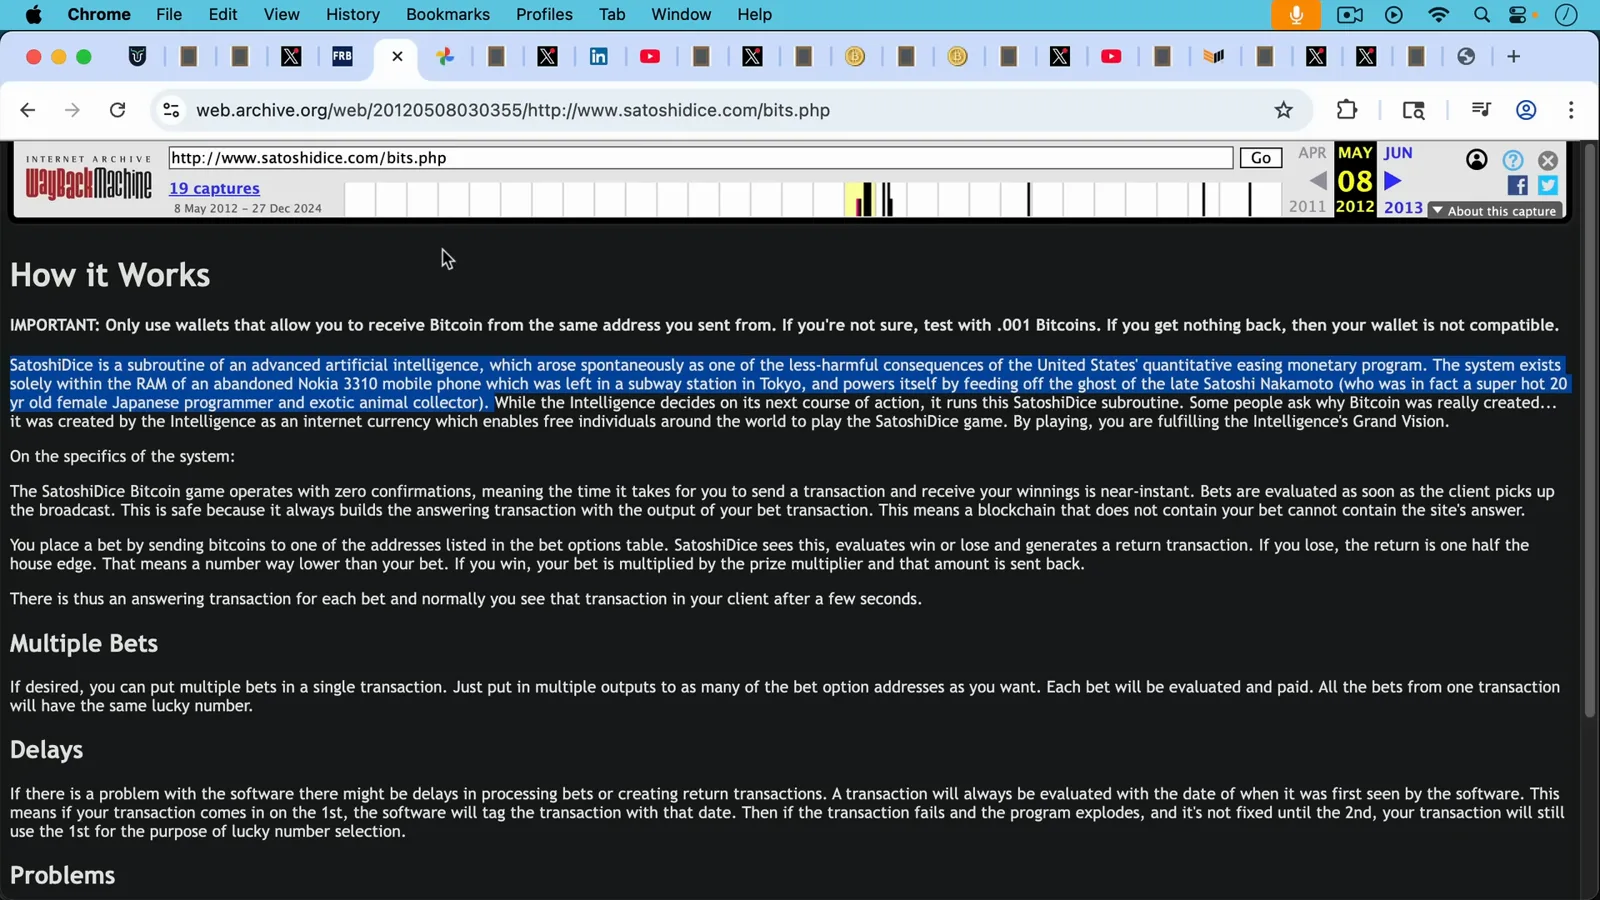Share this capture on Facebook
The width and height of the screenshot is (1600, 900).
1517,185
